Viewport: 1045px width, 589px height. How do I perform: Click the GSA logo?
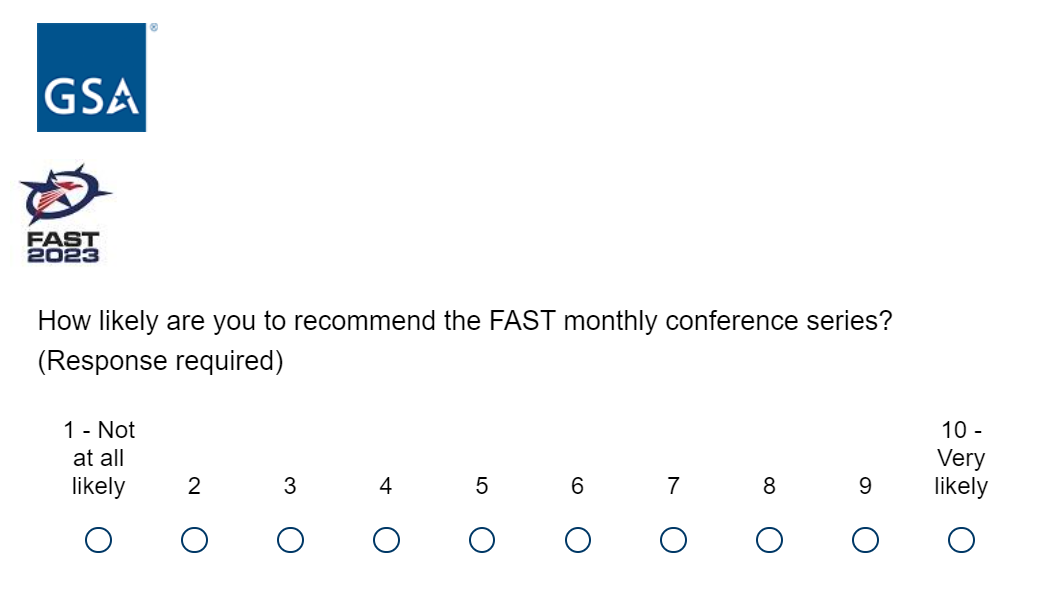point(91,77)
